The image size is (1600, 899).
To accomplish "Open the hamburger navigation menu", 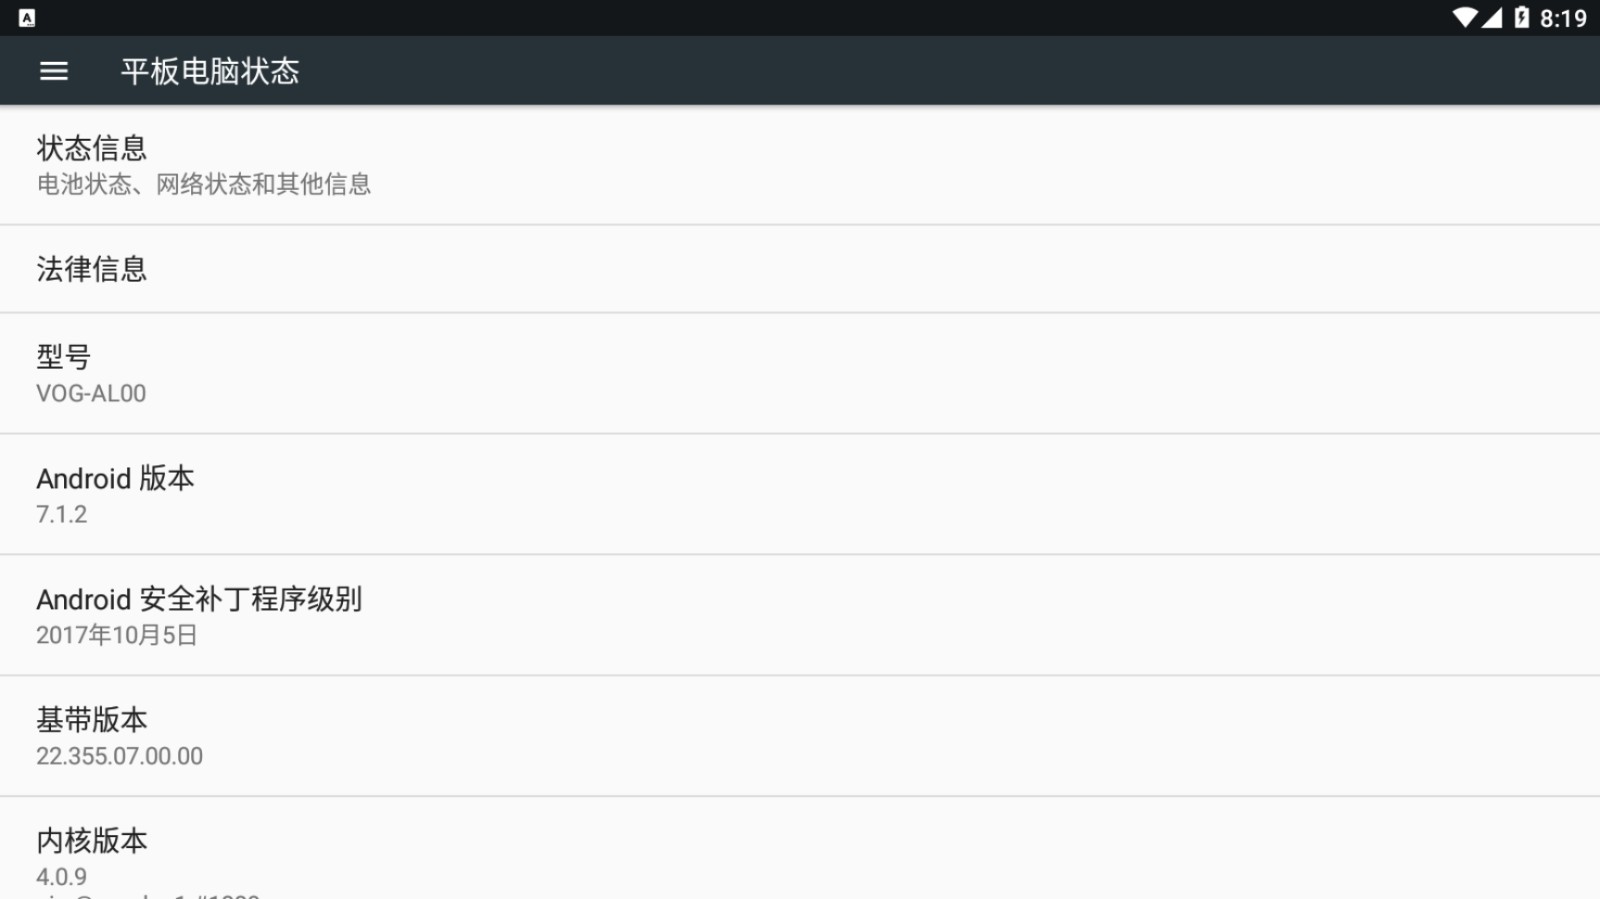I will click(x=54, y=71).
